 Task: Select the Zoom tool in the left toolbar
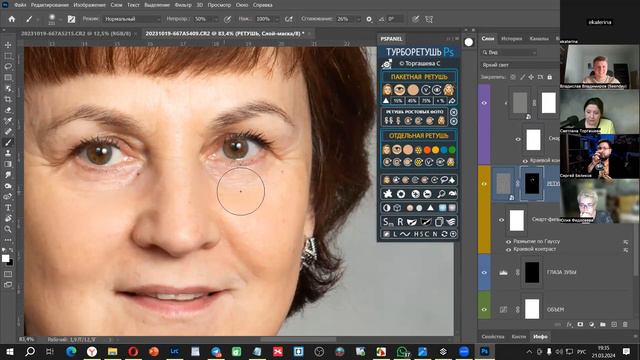pyautogui.click(x=8, y=229)
